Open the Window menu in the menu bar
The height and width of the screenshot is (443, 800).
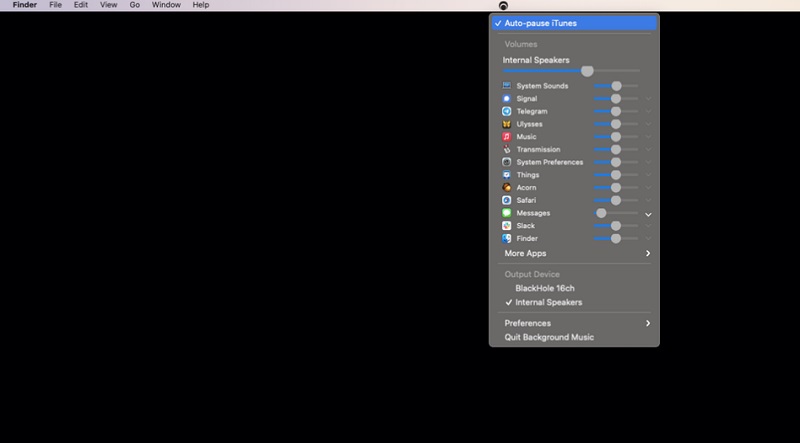tap(167, 5)
